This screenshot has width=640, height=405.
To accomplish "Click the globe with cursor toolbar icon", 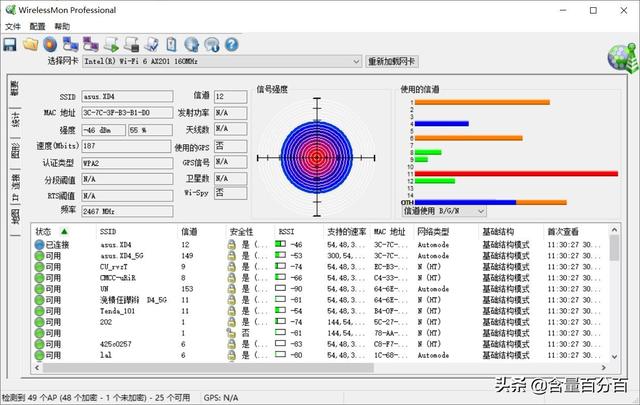I will pyautogui.click(x=191, y=44).
